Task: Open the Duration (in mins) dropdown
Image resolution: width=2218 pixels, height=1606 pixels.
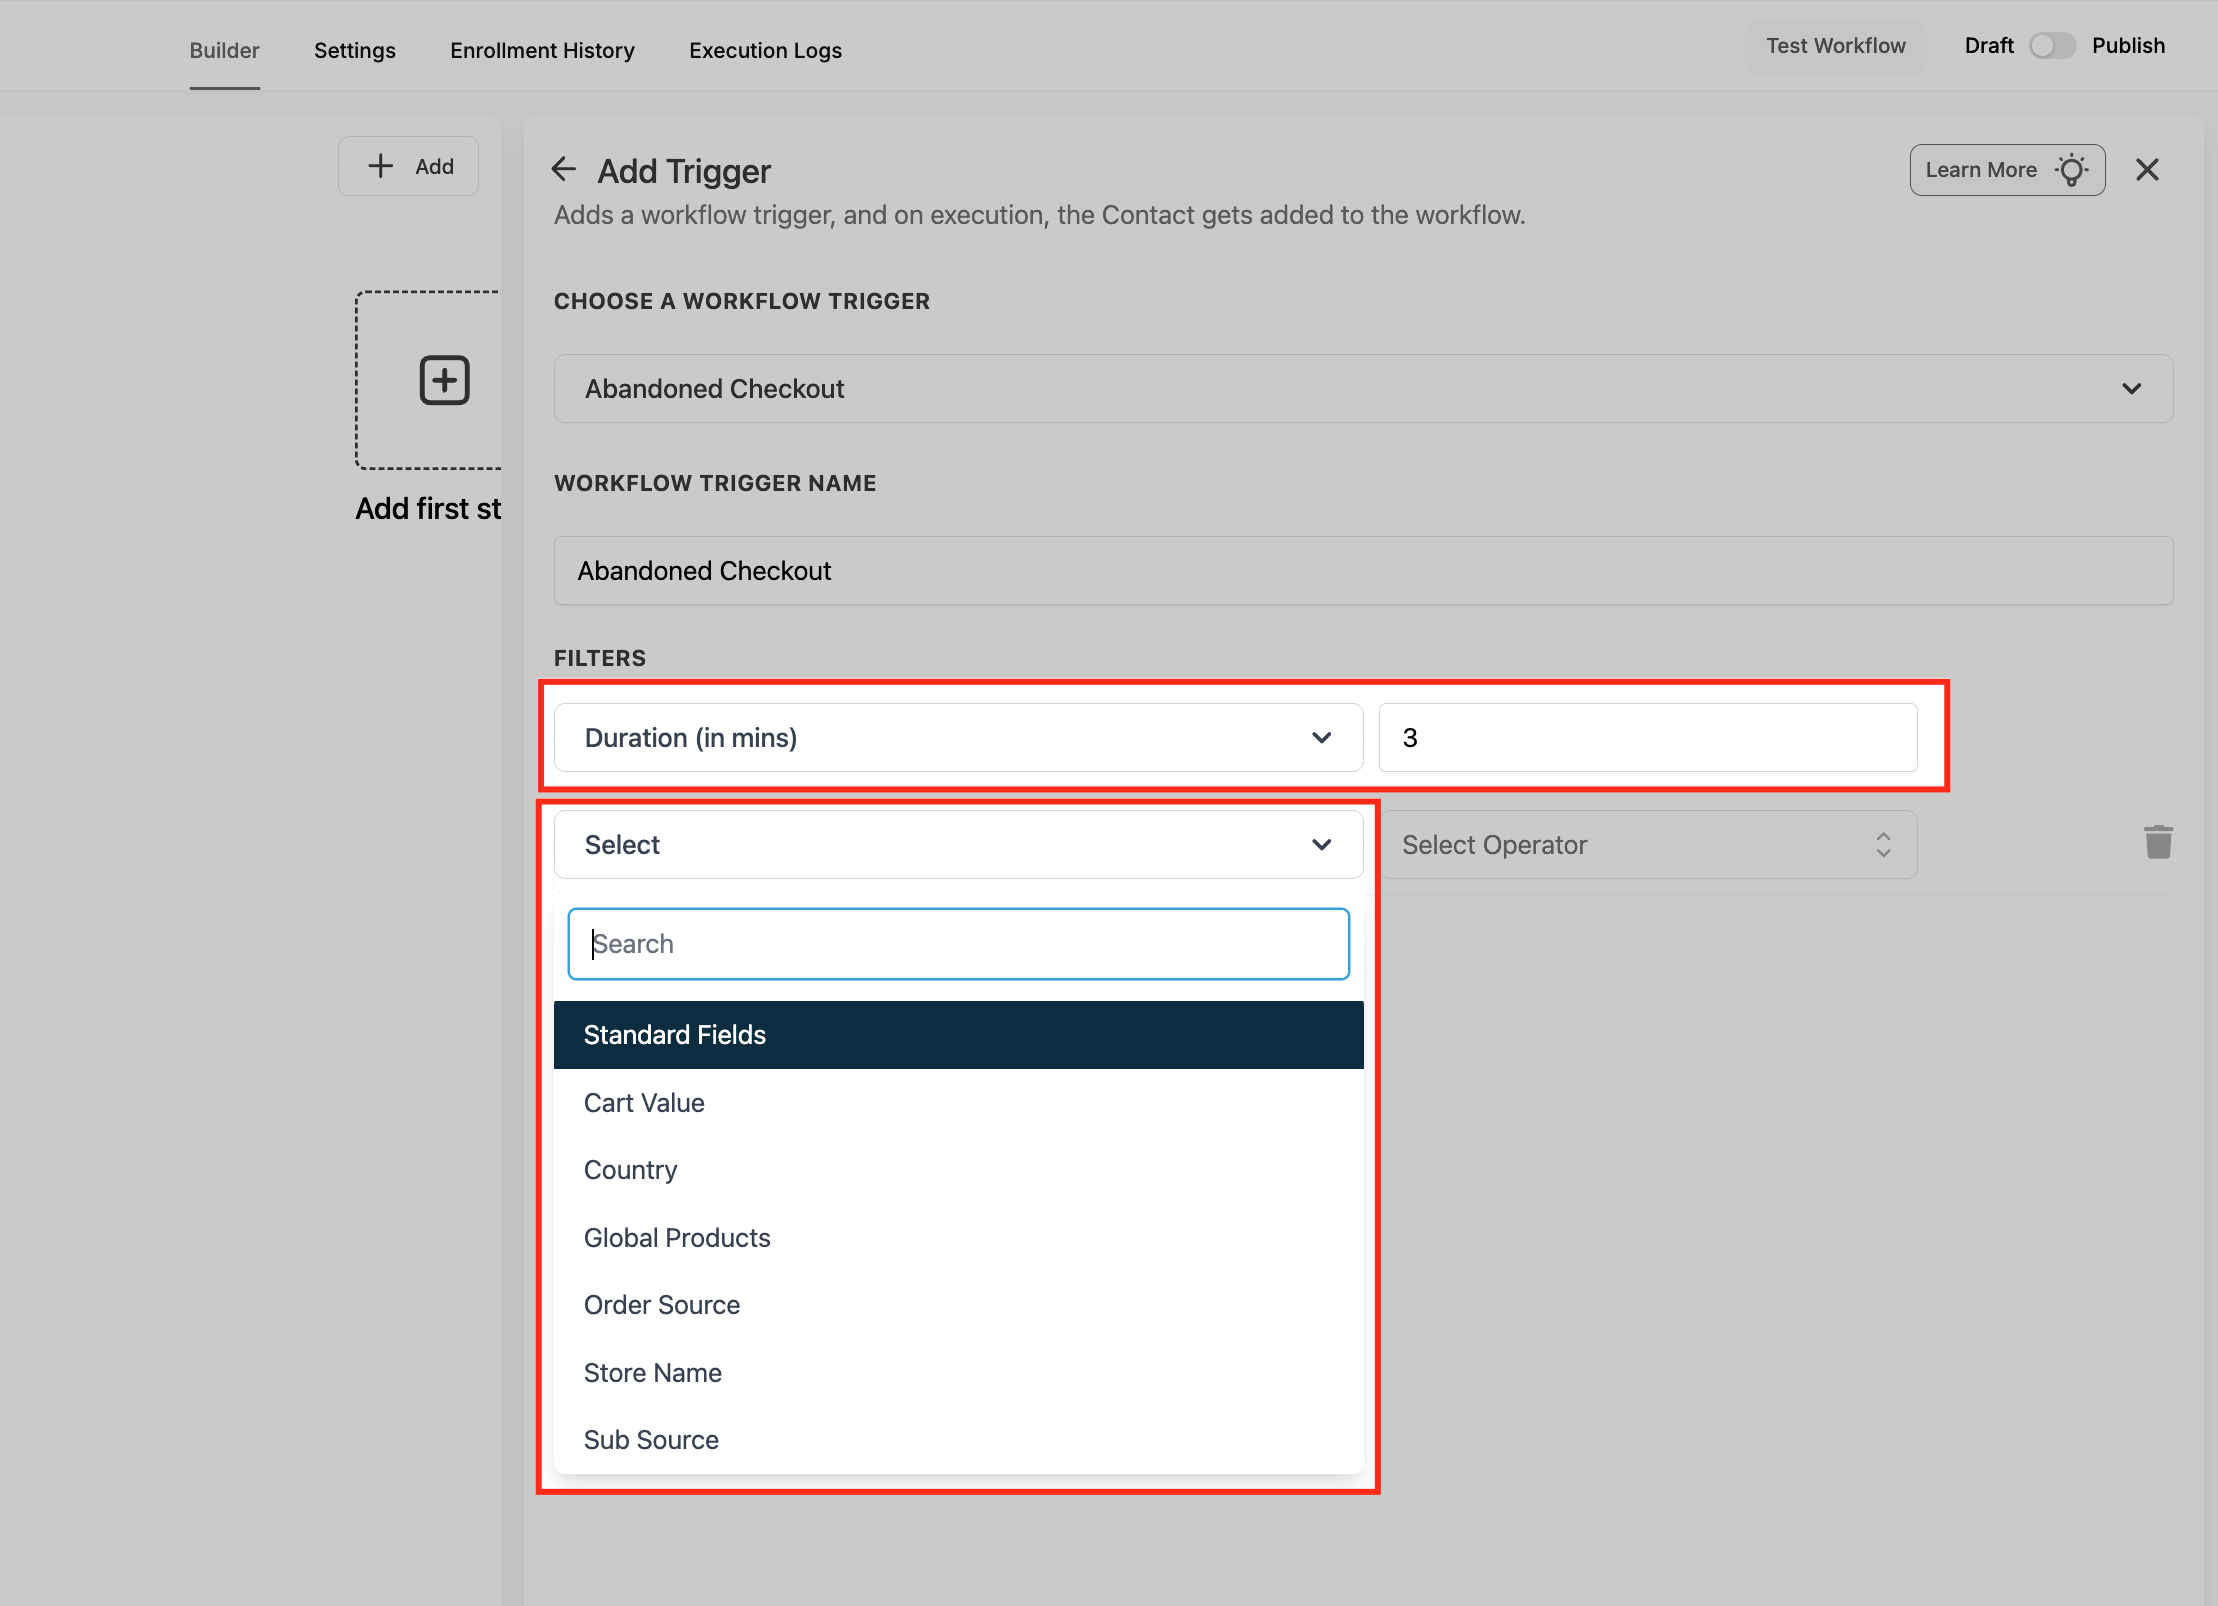Action: pyautogui.click(x=957, y=738)
